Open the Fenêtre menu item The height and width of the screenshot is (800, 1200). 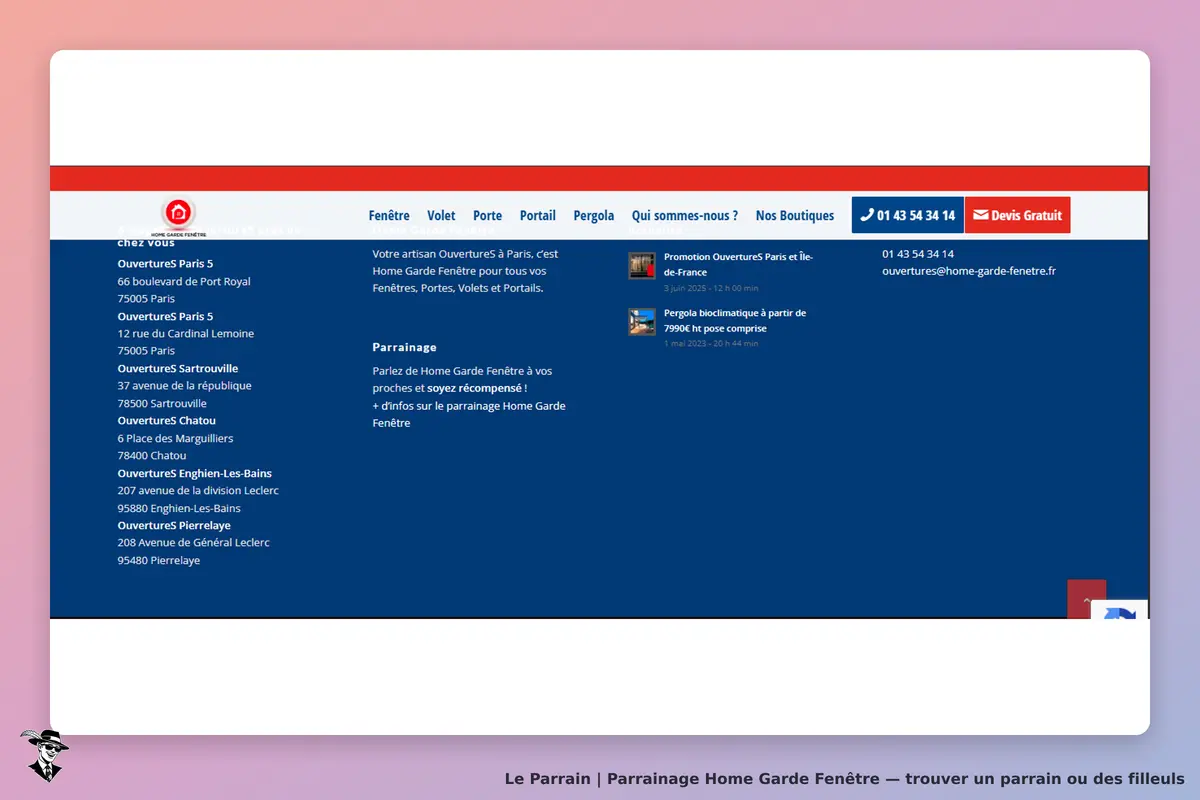(x=389, y=215)
